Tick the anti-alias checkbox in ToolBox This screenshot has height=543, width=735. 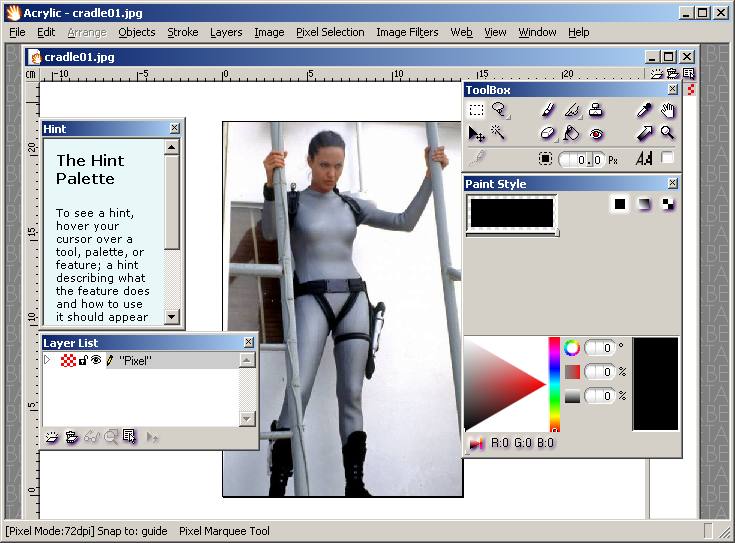(667, 158)
